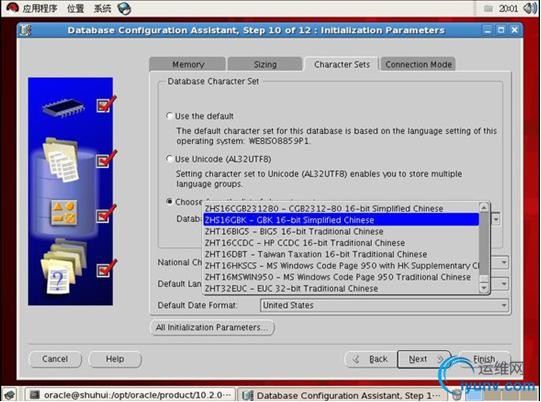Launch the web browser globe icon

(x=124, y=8)
